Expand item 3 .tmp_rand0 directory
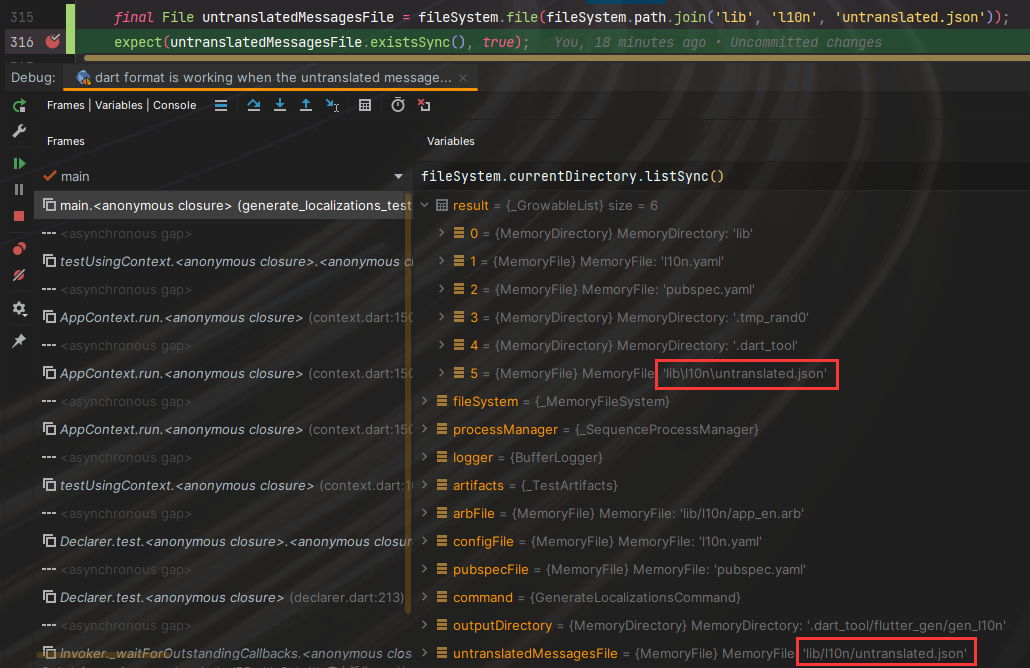The height and width of the screenshot is (668, 1030). (441, 317)
